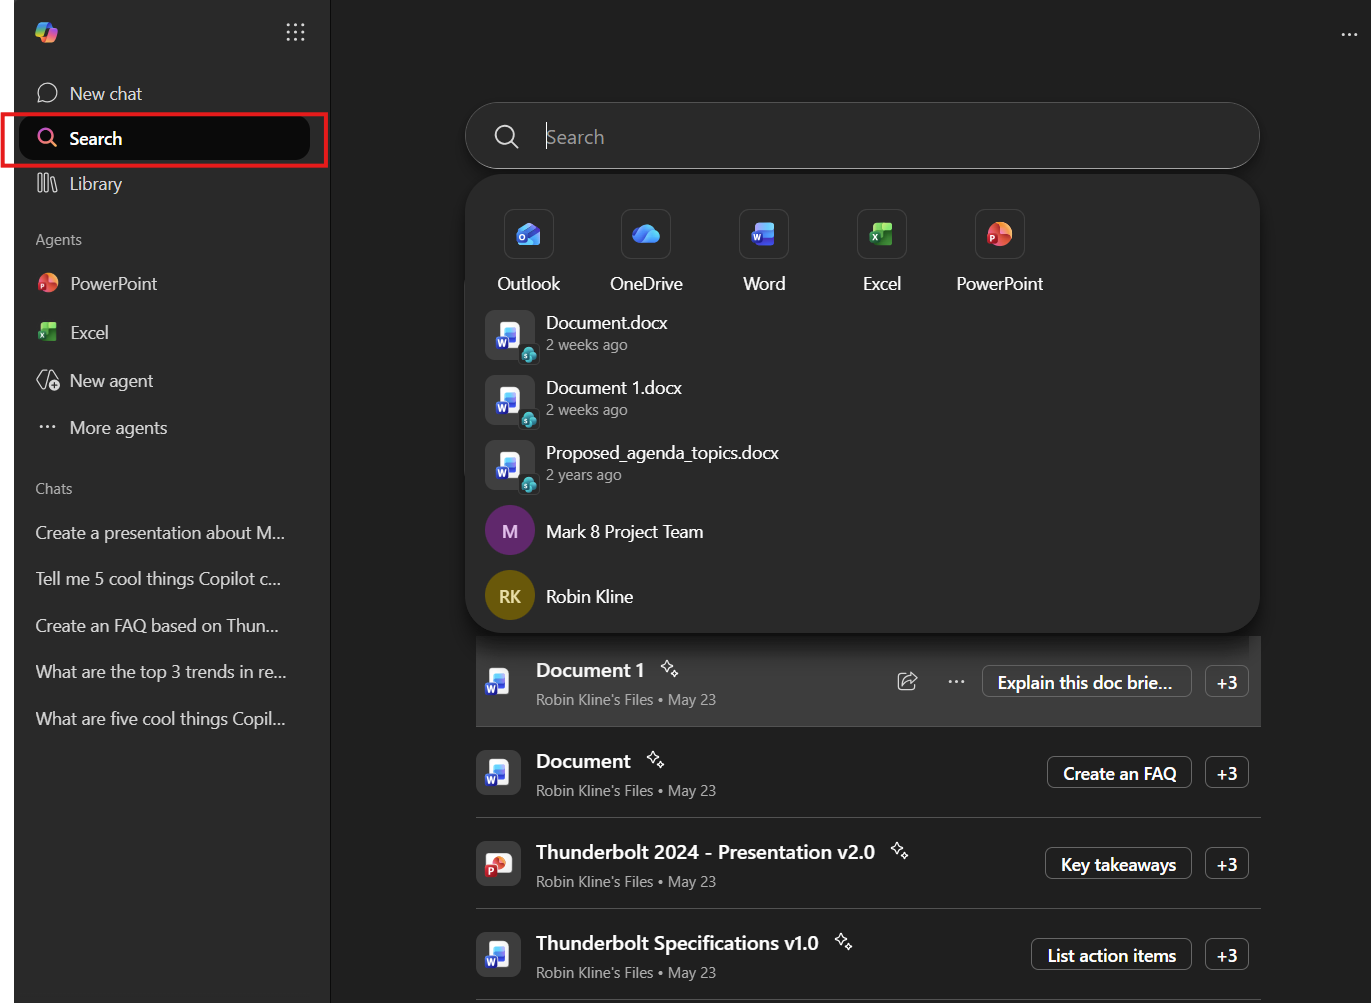This screenshot has width=1371, height=1003.
Task: Share Document 1 using share icon
Action: point(907,681)
